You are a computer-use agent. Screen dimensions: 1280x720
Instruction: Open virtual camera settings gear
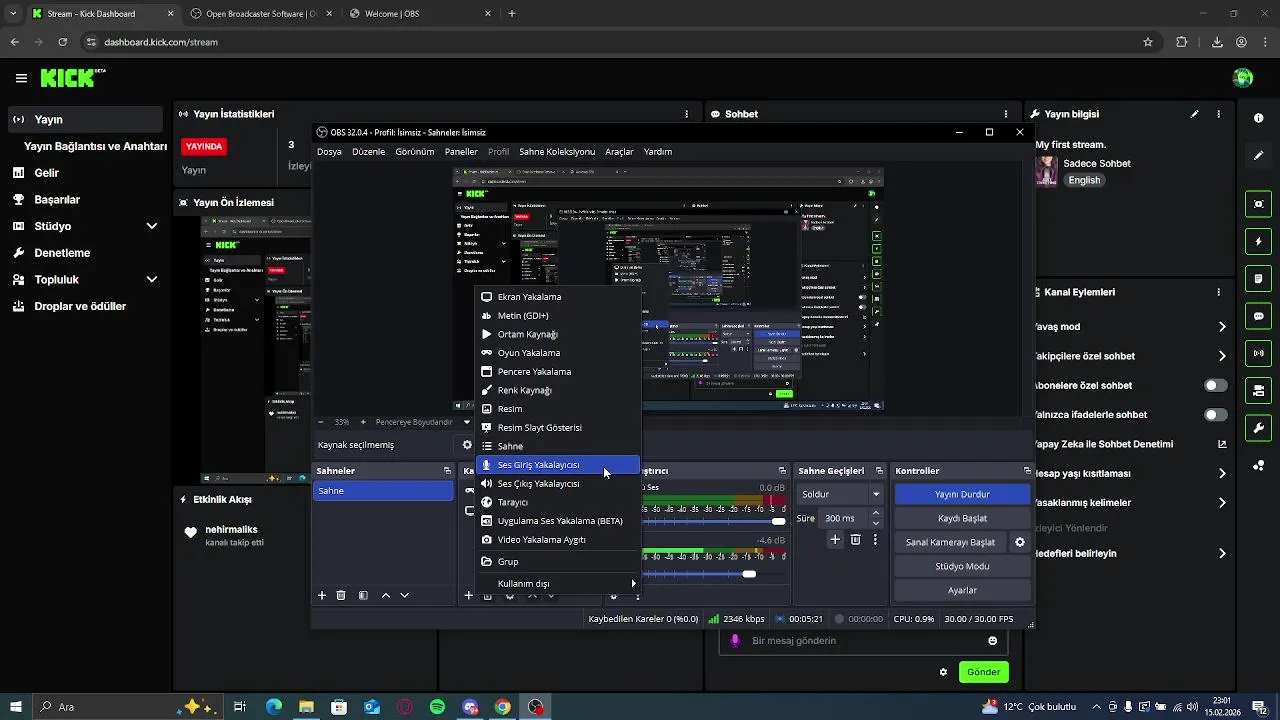1020,542
